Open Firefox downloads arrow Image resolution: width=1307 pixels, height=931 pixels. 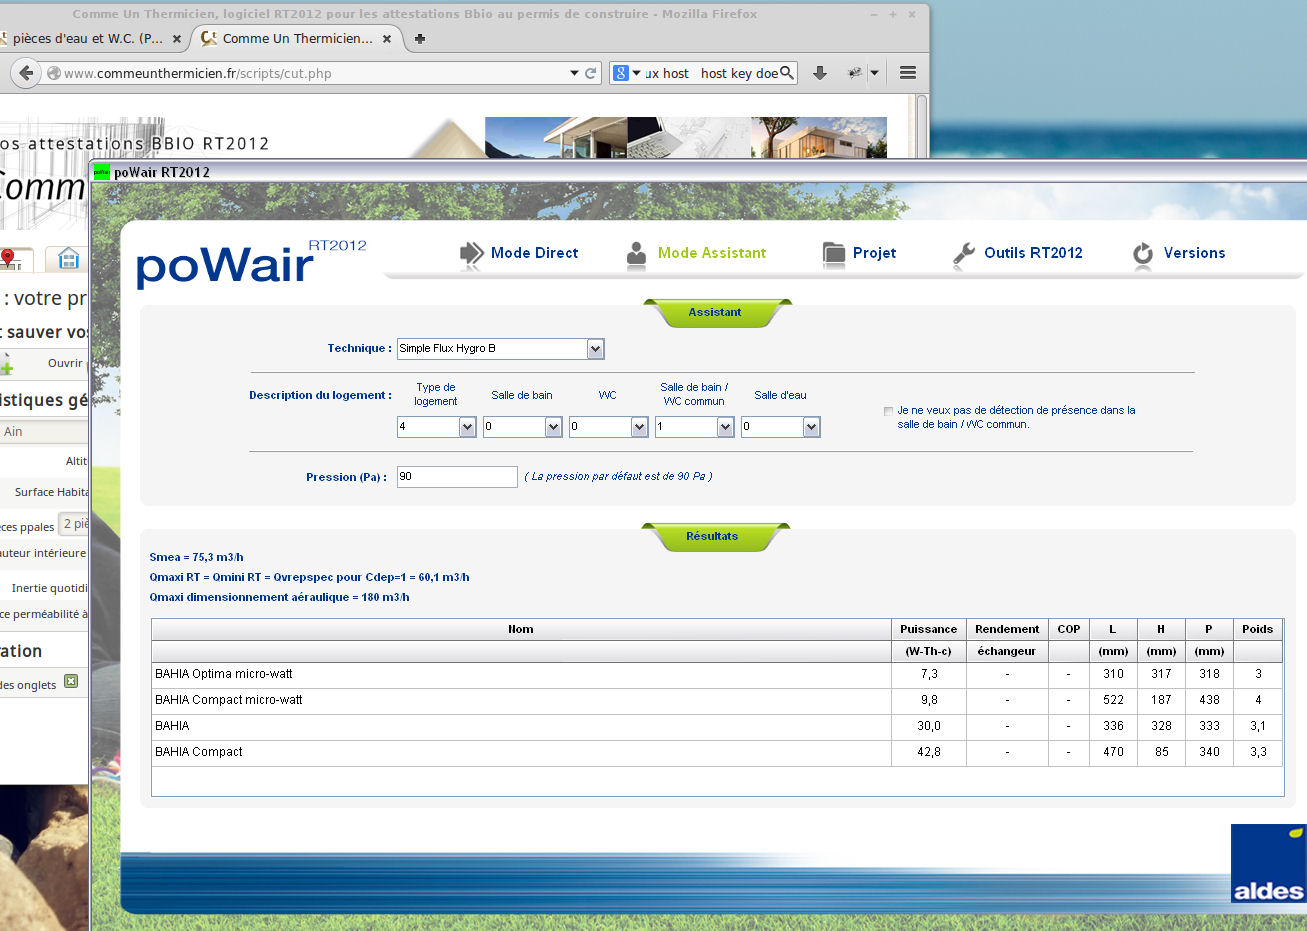coord(820,73)
